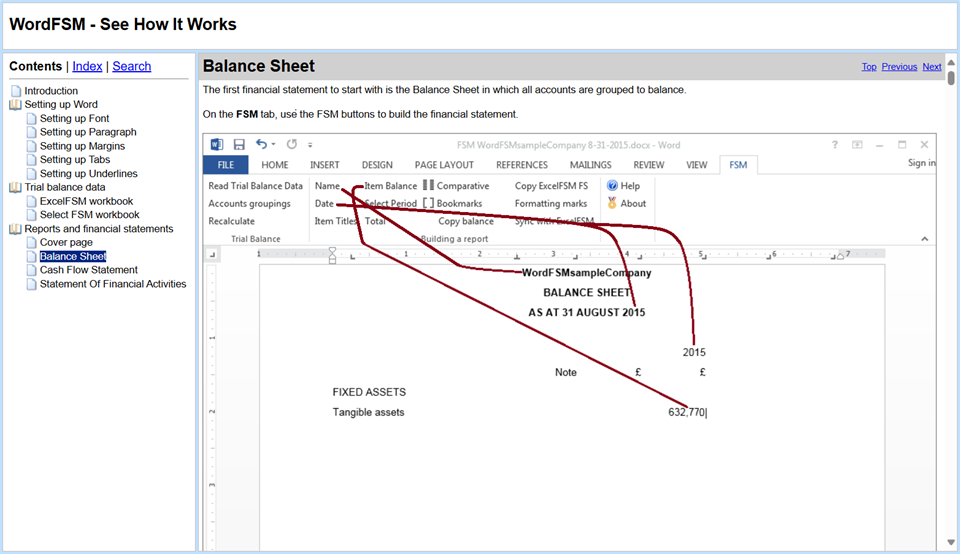Click the Save icon in the Word quick access toolbar
The image size is (960, 554).
239,144
